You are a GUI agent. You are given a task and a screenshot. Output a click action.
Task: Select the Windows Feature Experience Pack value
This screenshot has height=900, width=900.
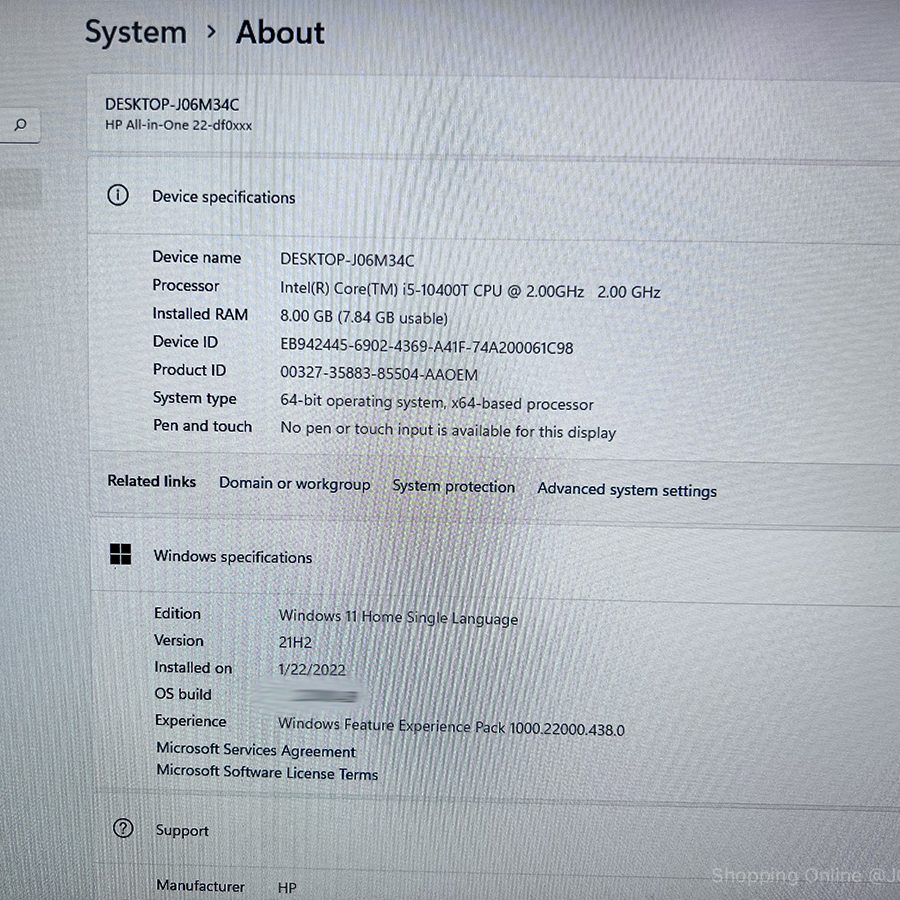452,727
